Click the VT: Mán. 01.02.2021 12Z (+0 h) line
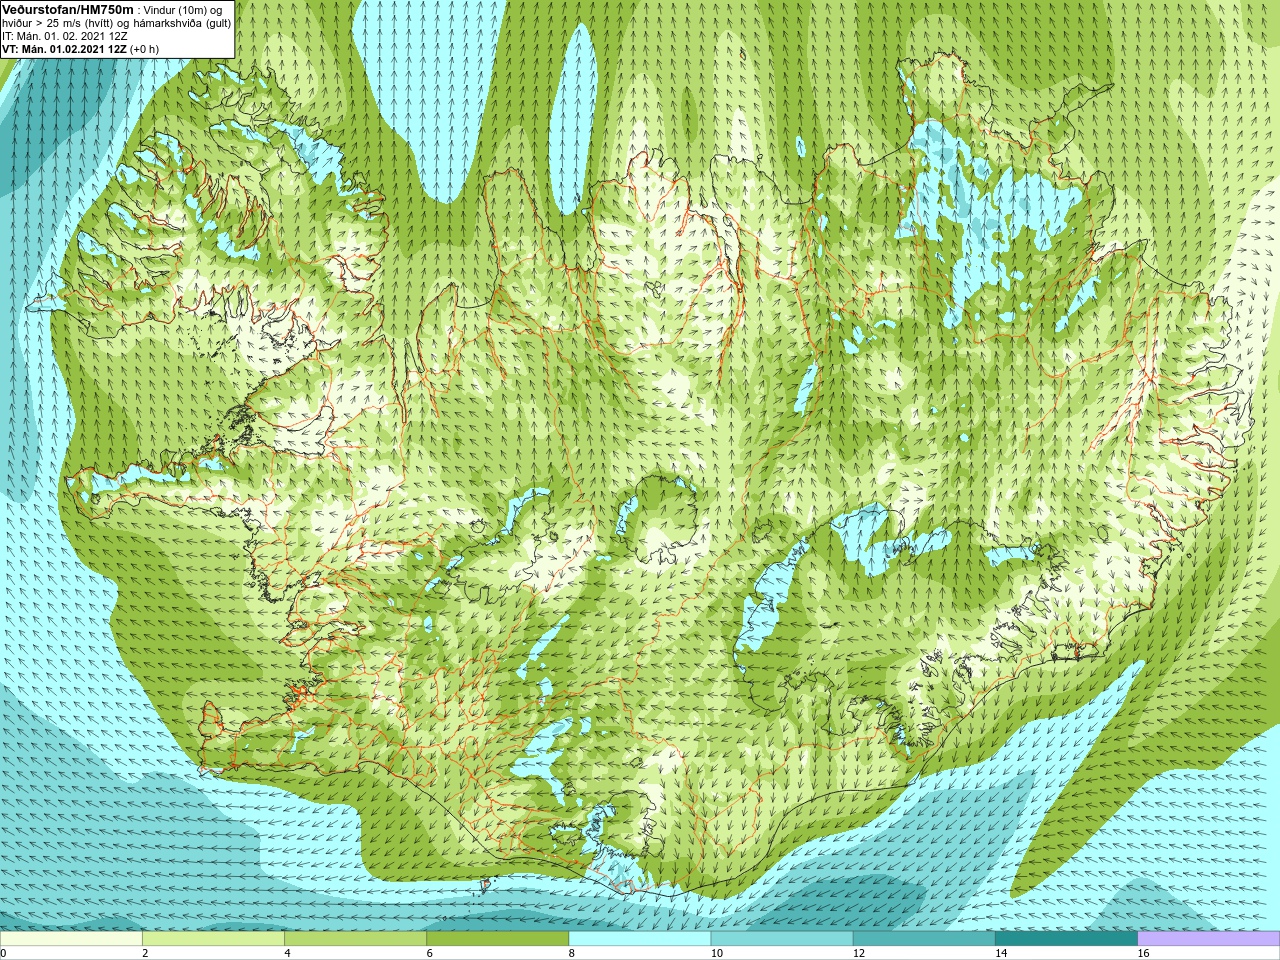The height and width of the screenshot is (960, 1280). coord(80,49)
